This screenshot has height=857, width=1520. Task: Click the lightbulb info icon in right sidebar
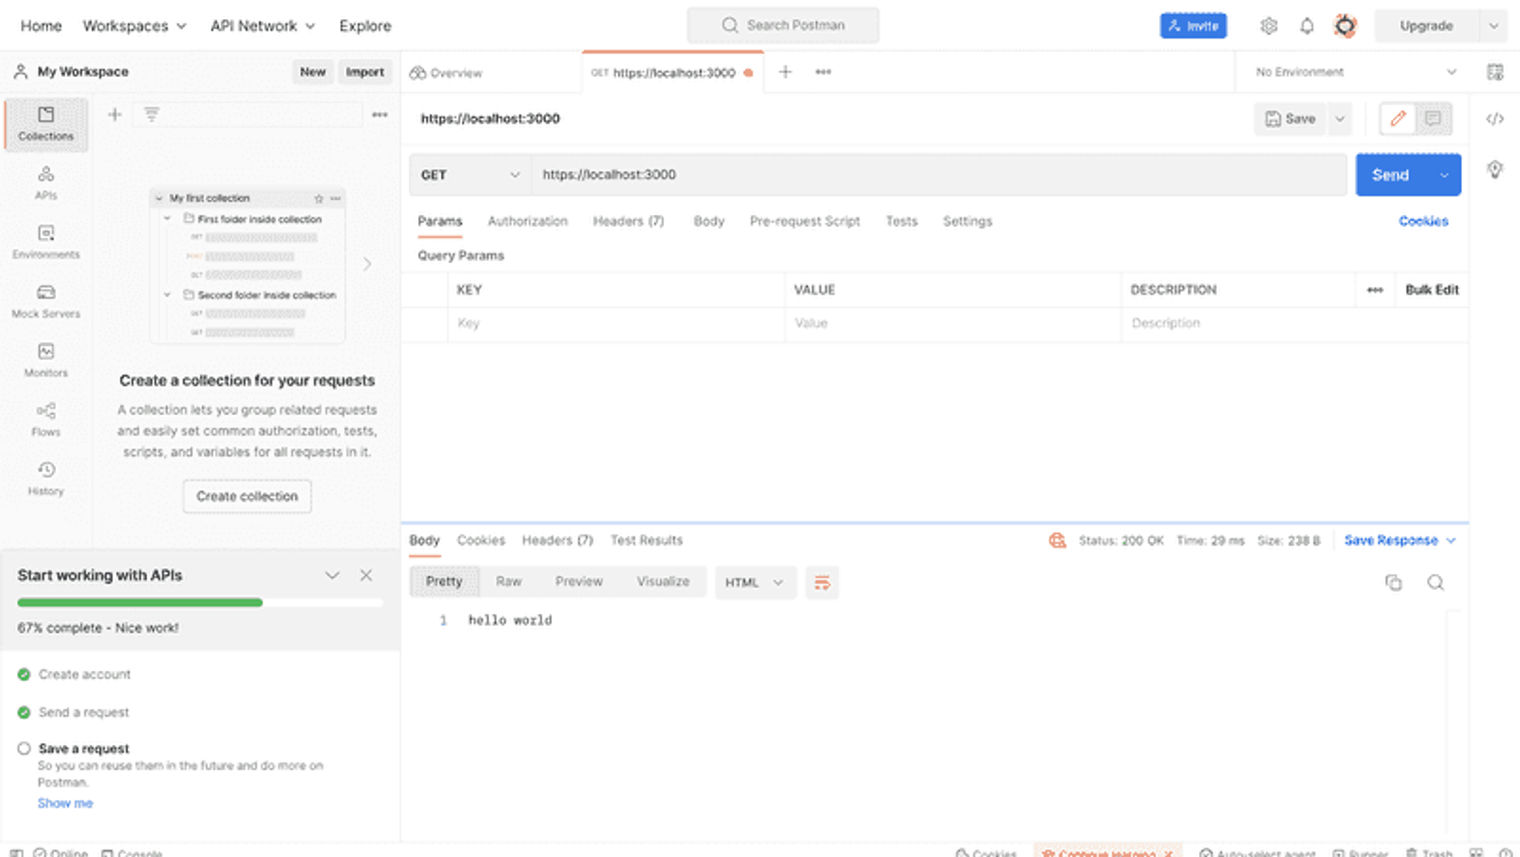[1495, 169]
